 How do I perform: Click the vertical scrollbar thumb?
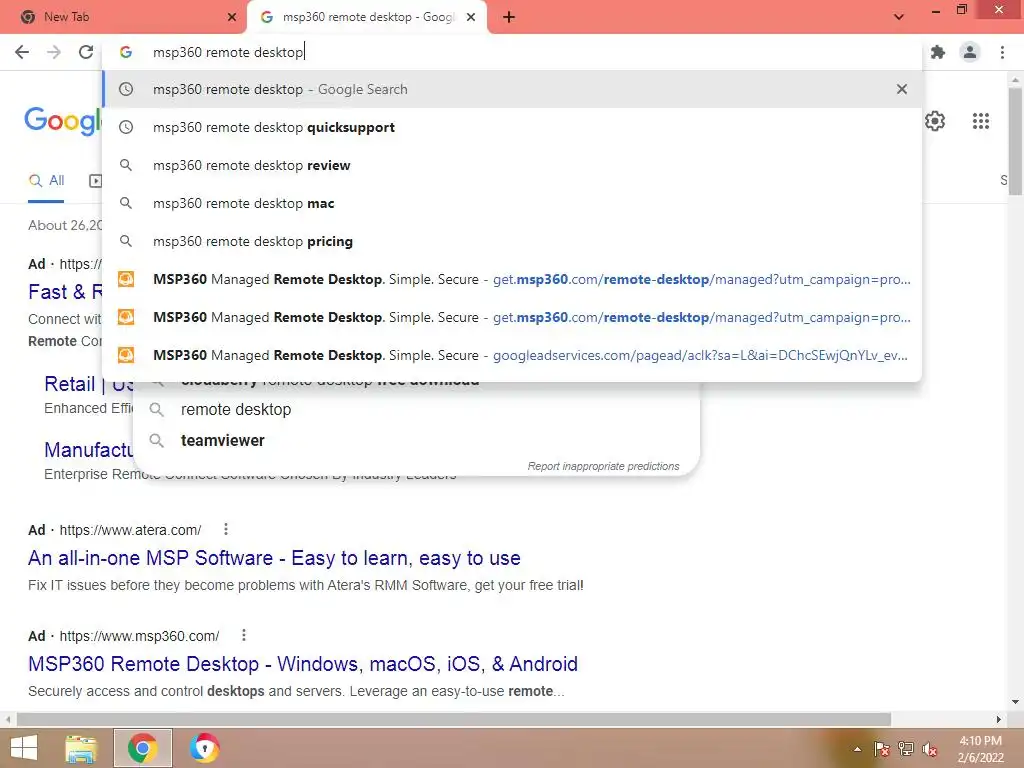[1015, 140]
